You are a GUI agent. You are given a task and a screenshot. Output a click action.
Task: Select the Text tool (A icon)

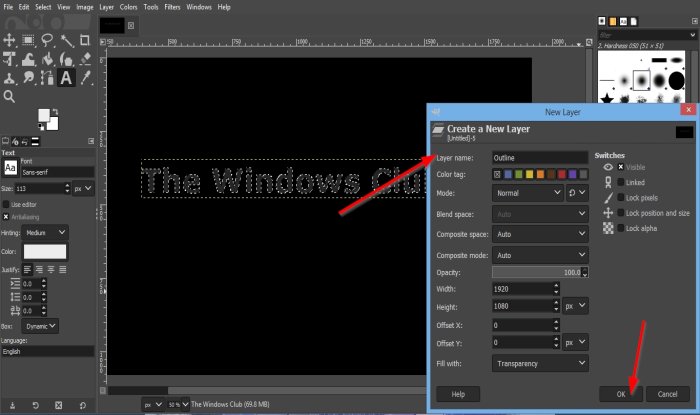(66, 78)
